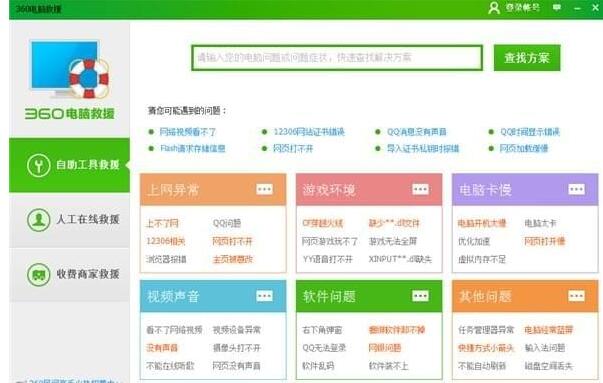Pick 电脑太卡 in 电脑卡慢 card
Viewport: 603px width, 383px height.
pyautogui.click(x=540, y=223)
